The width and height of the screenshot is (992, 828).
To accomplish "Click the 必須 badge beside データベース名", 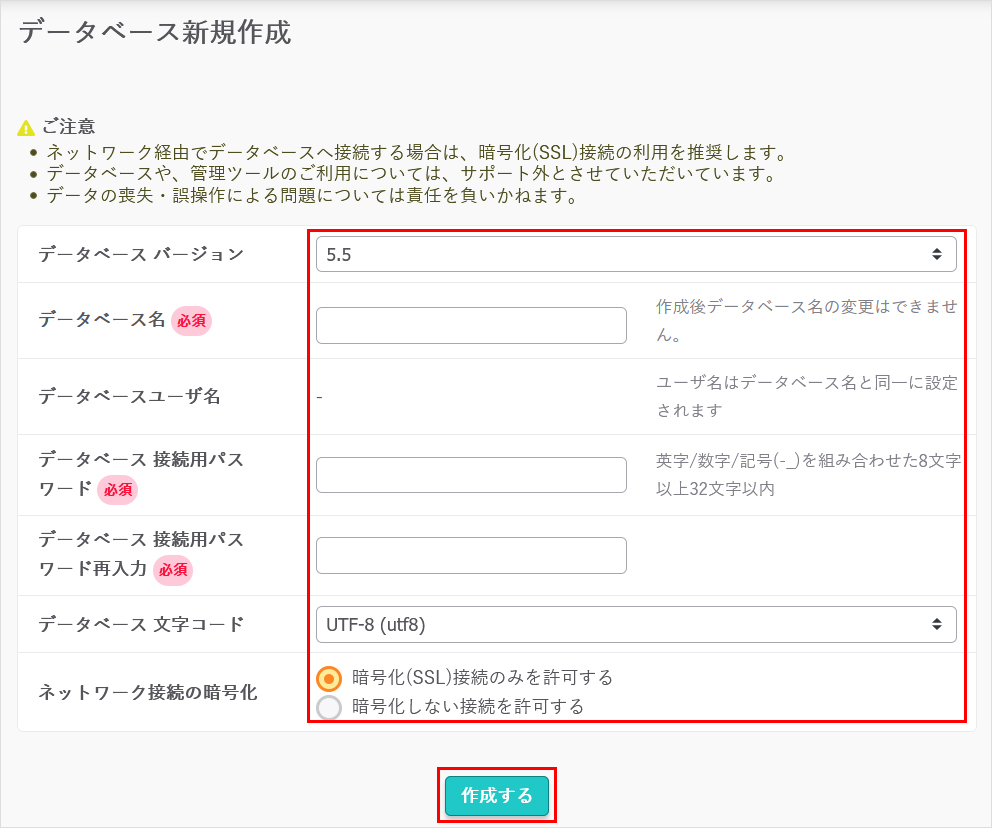I will (x=192, y=321).
